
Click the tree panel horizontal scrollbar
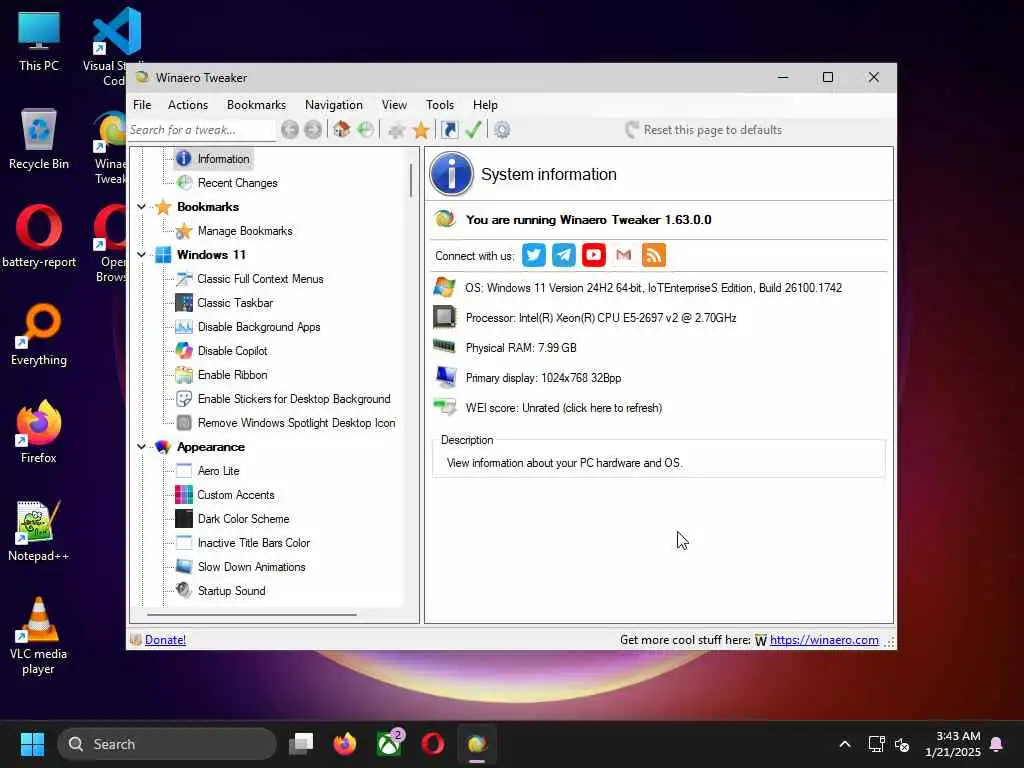coord(251,615)
